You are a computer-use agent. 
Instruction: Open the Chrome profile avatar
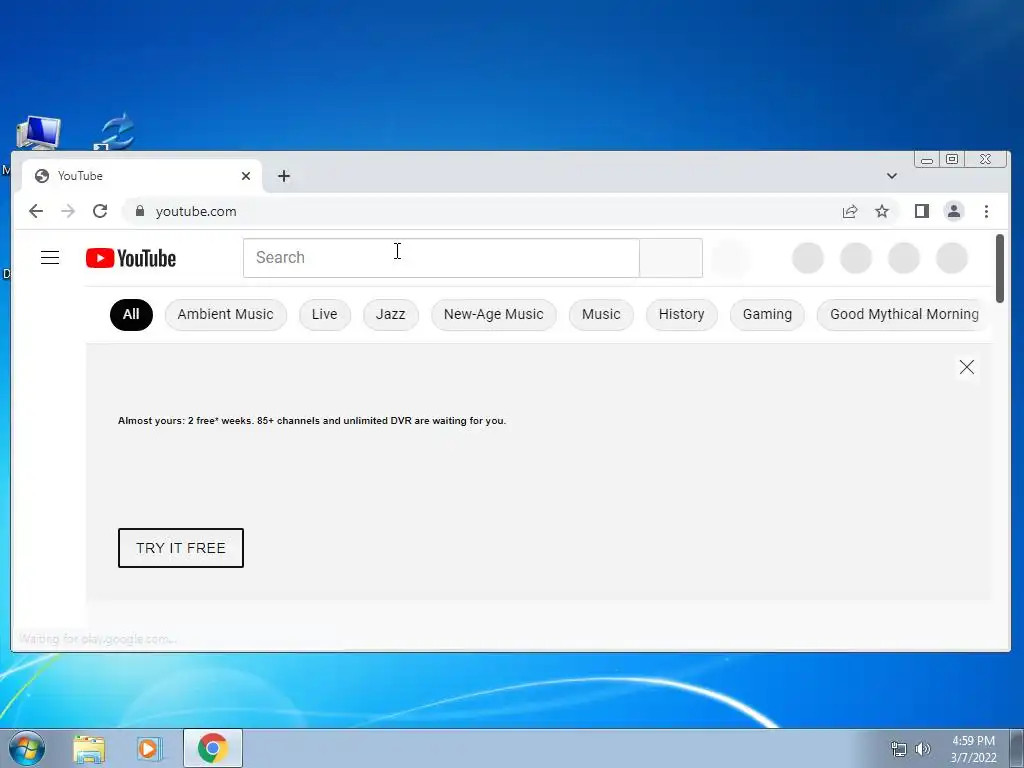tap(954, 211)
